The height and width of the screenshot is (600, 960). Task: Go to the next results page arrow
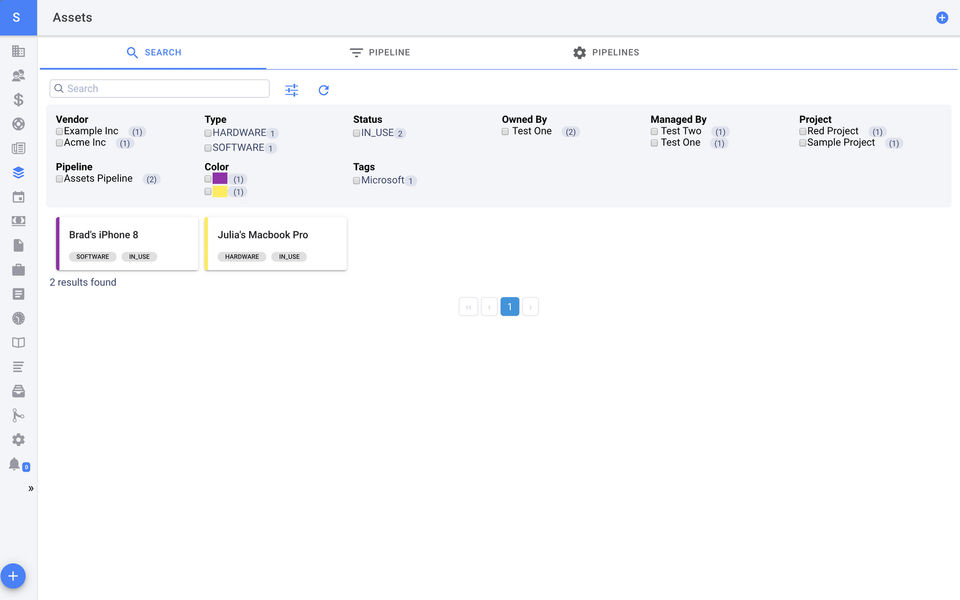point(530,307)
